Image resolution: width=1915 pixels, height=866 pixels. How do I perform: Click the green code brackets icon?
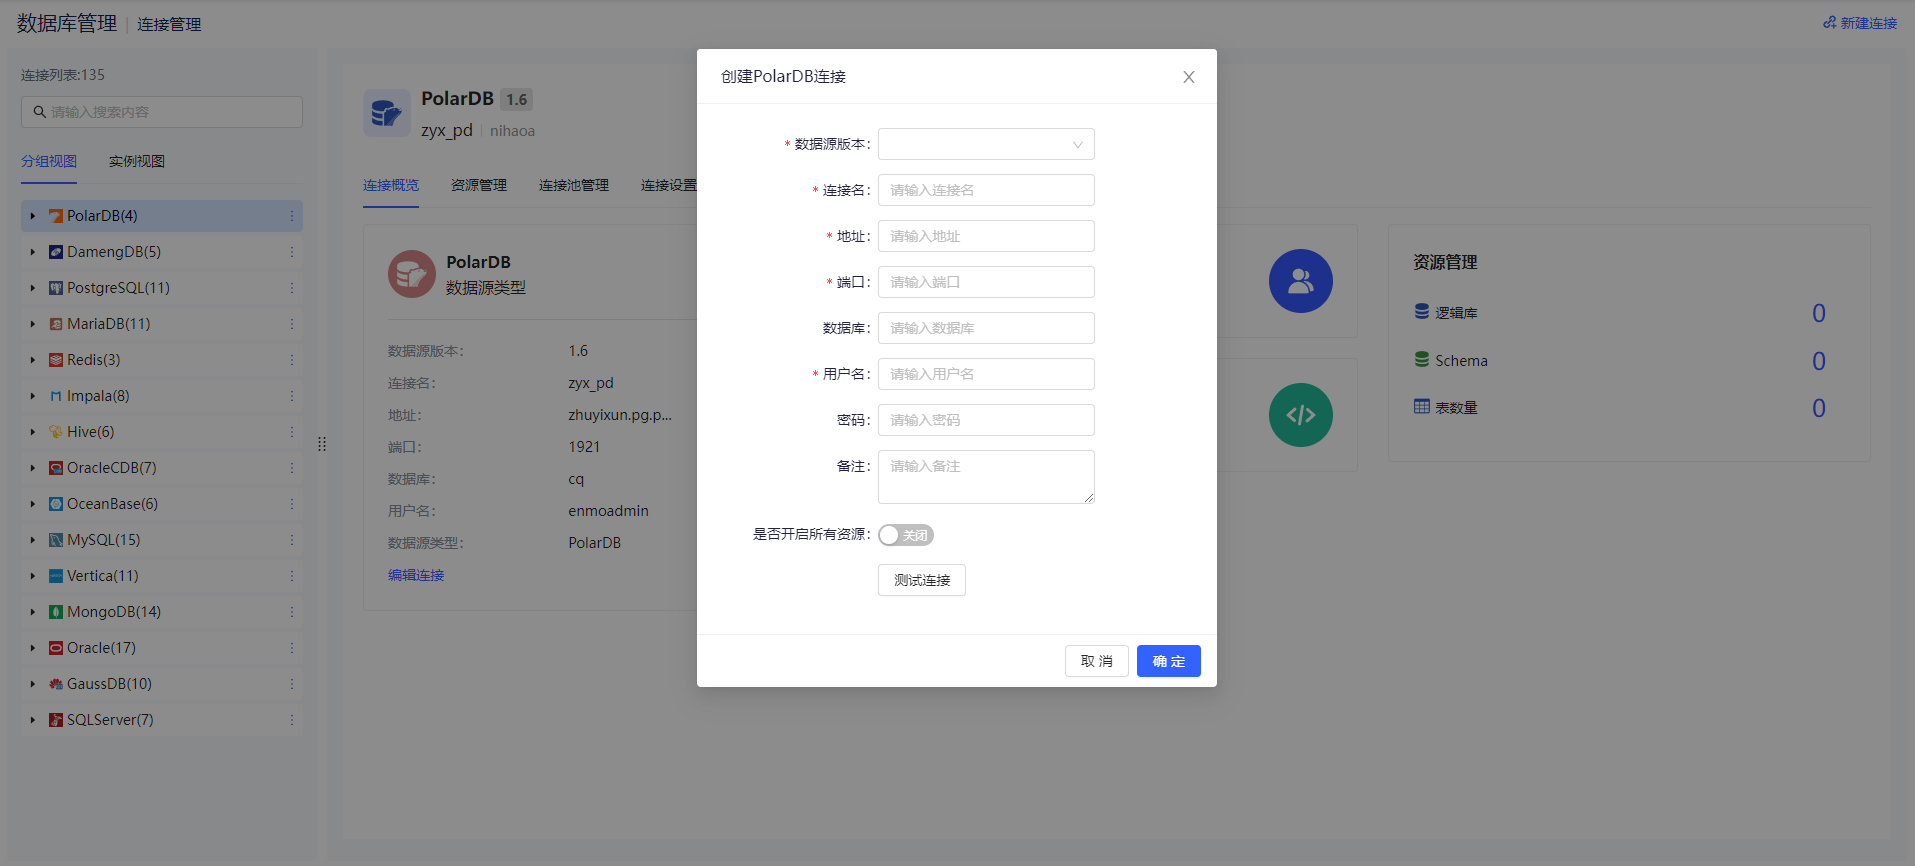[1300, 415]
